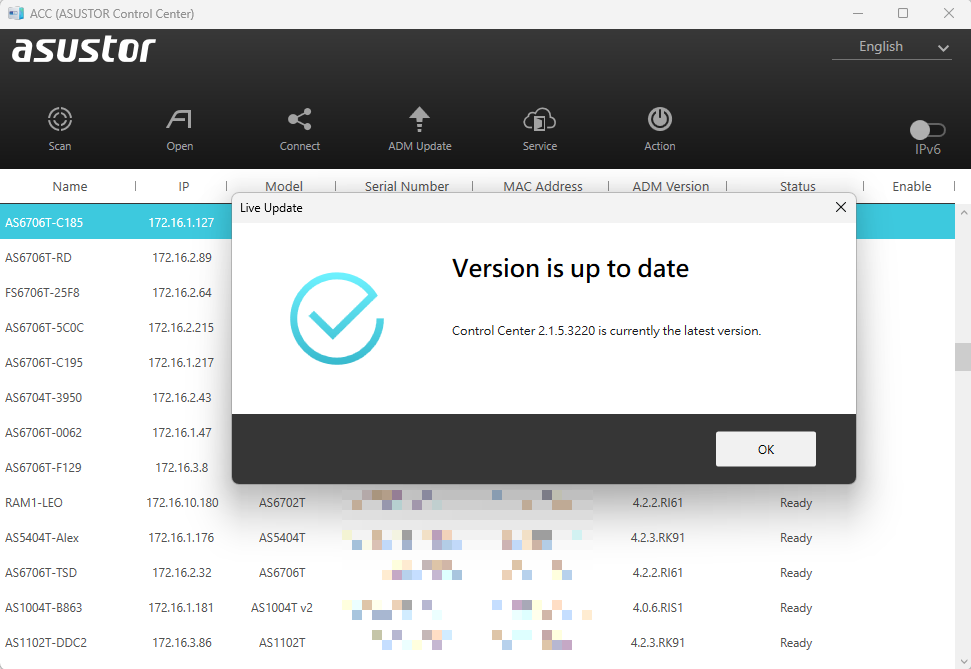Image resolution: width=971 pixels, height=669 pixels.
Task: Click the Live Update dialog title
Action: point(271,208)
